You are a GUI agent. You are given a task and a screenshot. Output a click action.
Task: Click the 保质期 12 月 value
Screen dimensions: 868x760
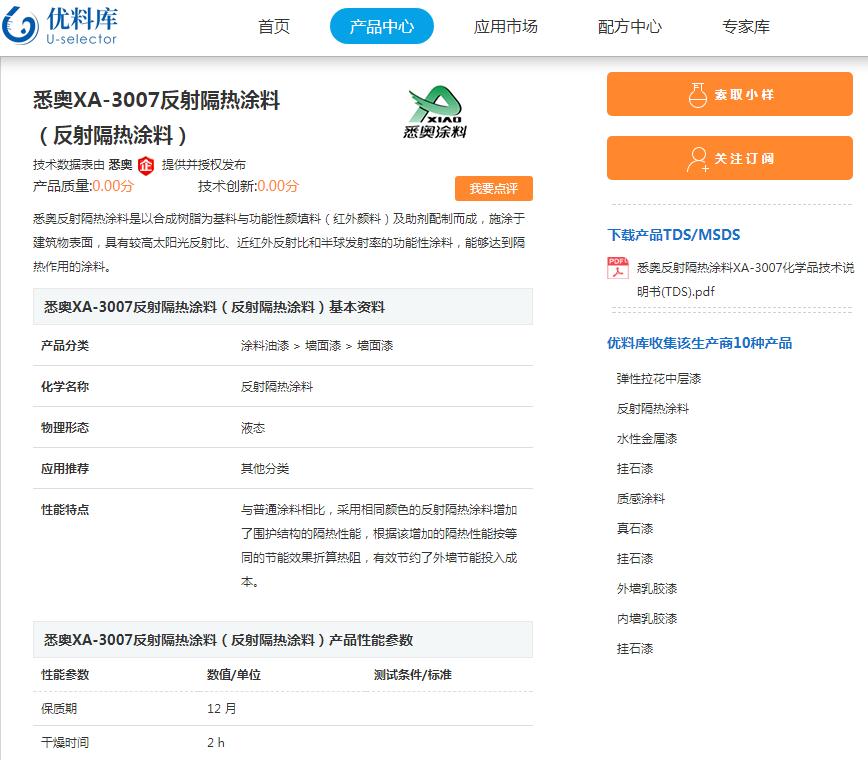point(221,709)
